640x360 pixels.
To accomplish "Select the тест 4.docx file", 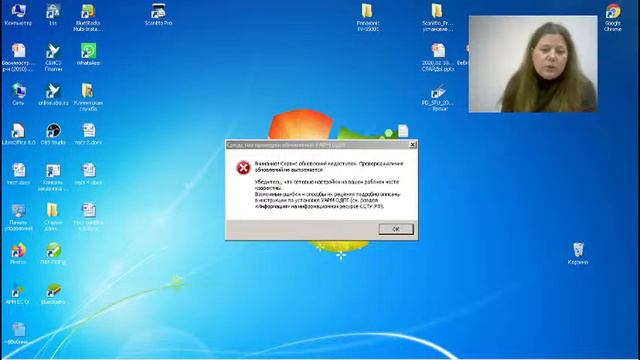I will point(88,174).
